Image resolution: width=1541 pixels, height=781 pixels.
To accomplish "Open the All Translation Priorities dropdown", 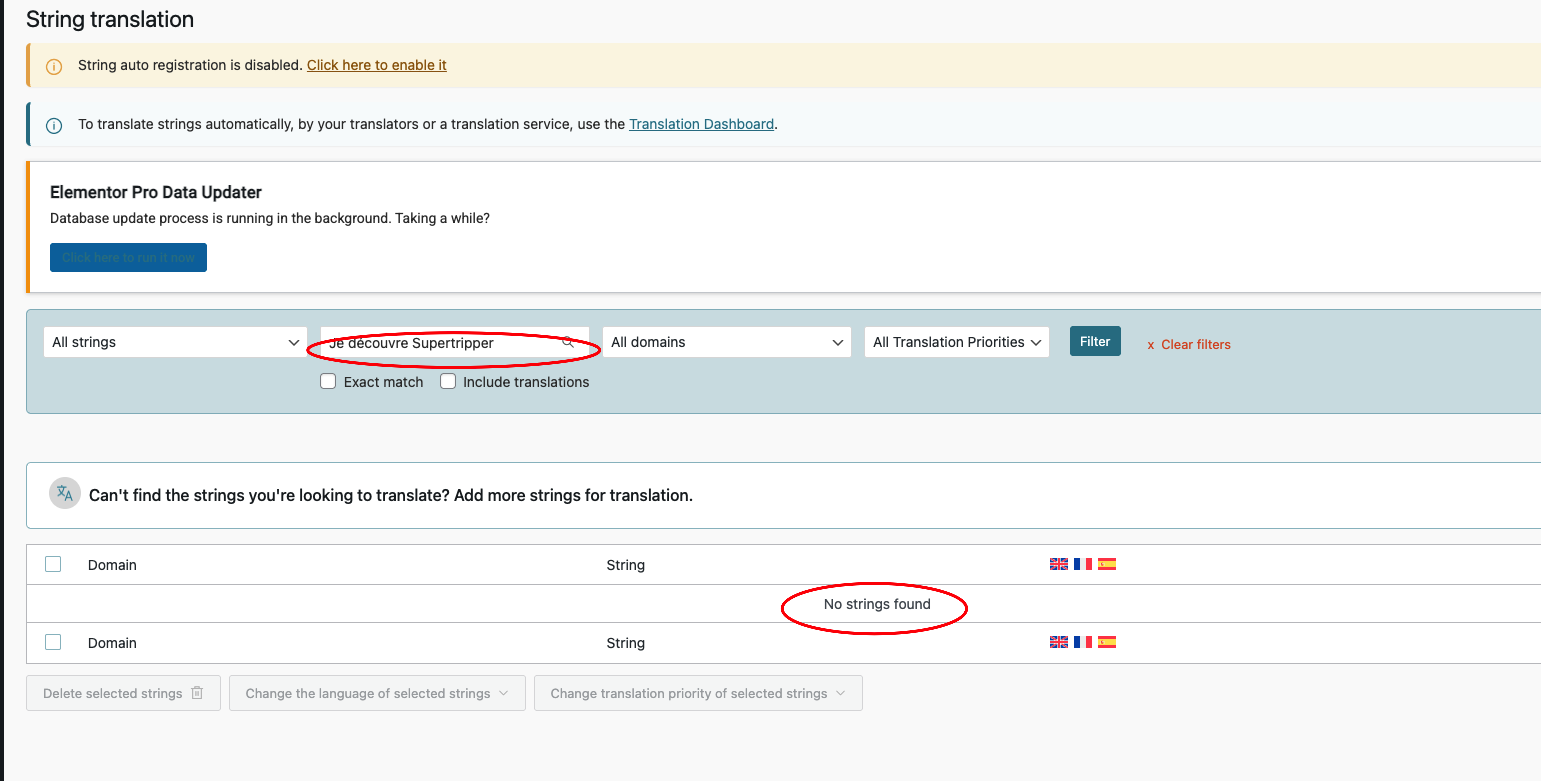I will click(957, 342).
